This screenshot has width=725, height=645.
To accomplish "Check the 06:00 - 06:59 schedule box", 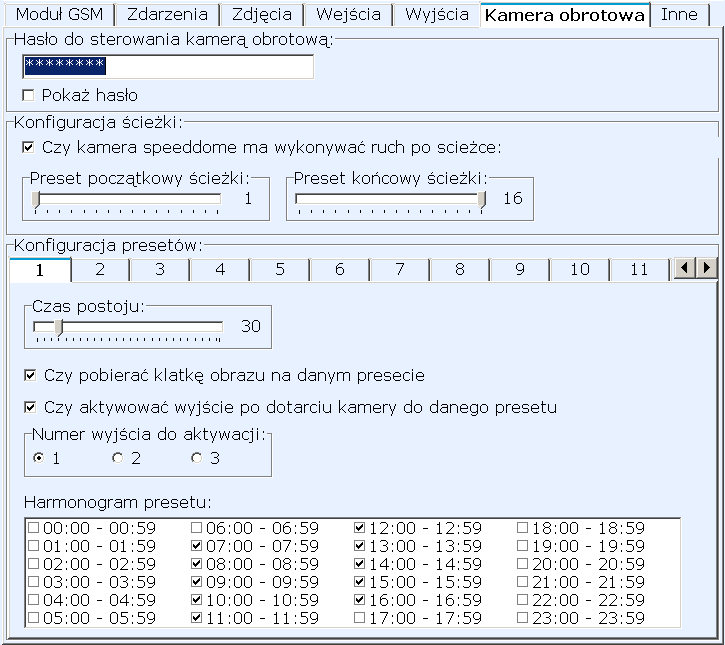I will pos(197,528).
